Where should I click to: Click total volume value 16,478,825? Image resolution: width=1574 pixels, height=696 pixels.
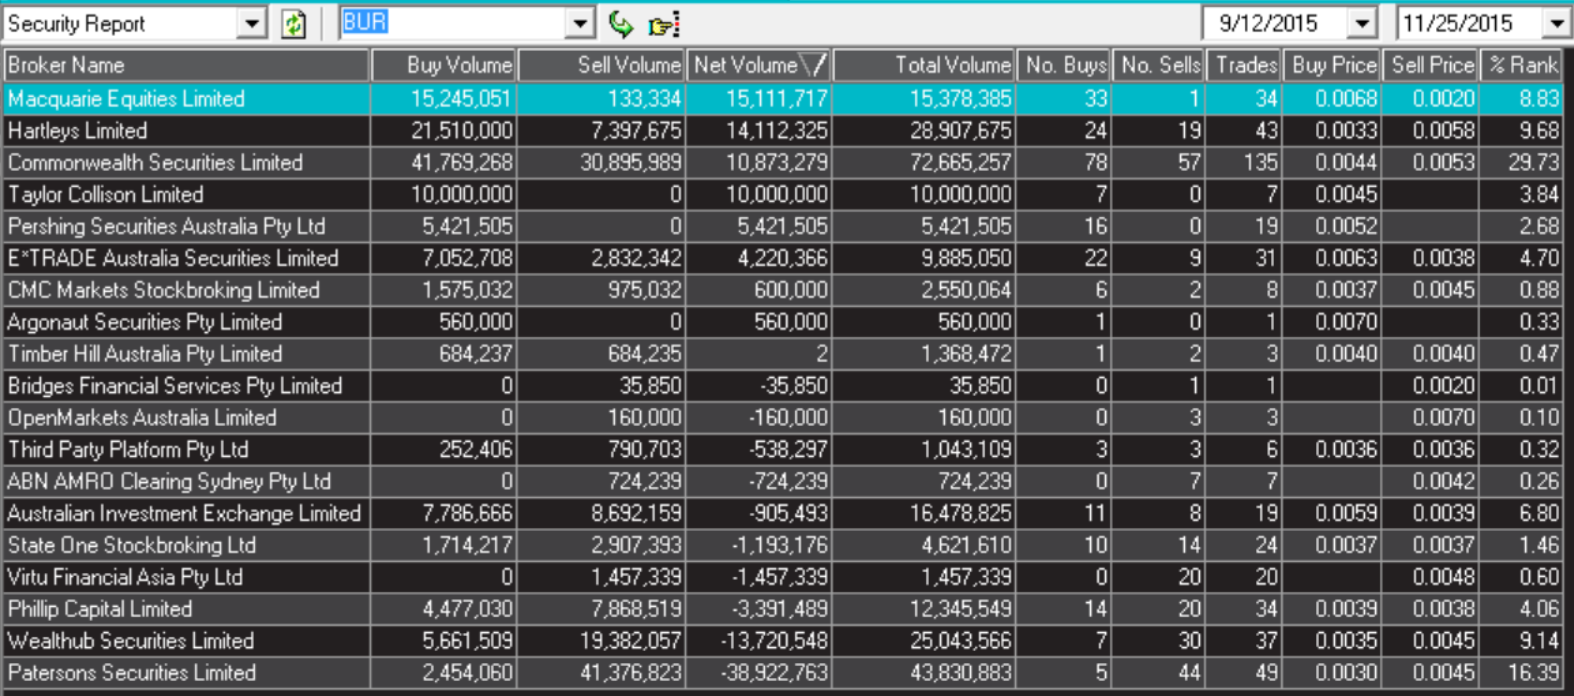(961, 514)
